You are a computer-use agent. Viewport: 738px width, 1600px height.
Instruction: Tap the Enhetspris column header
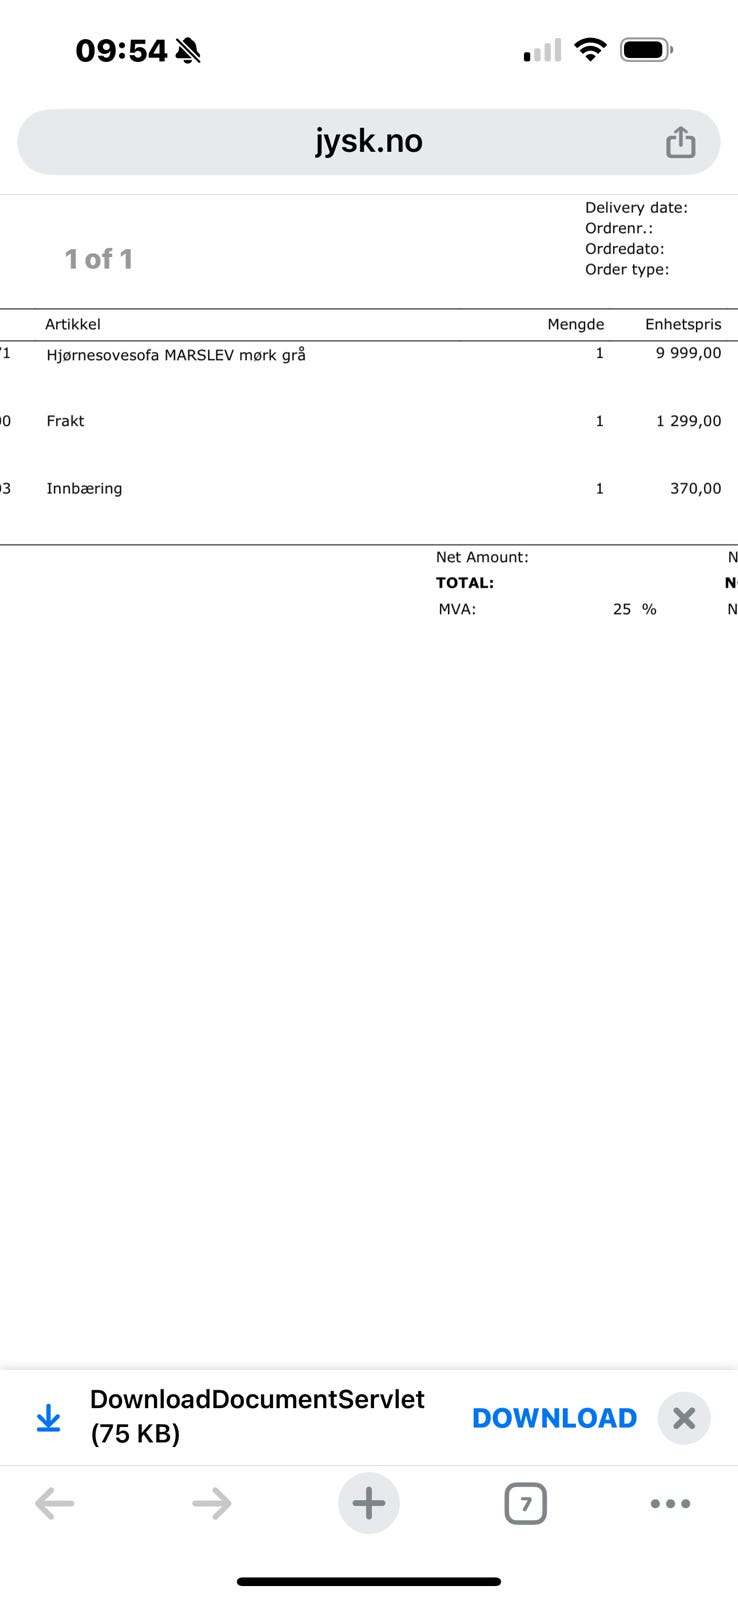pyautogui.click(x=683, y=324)
